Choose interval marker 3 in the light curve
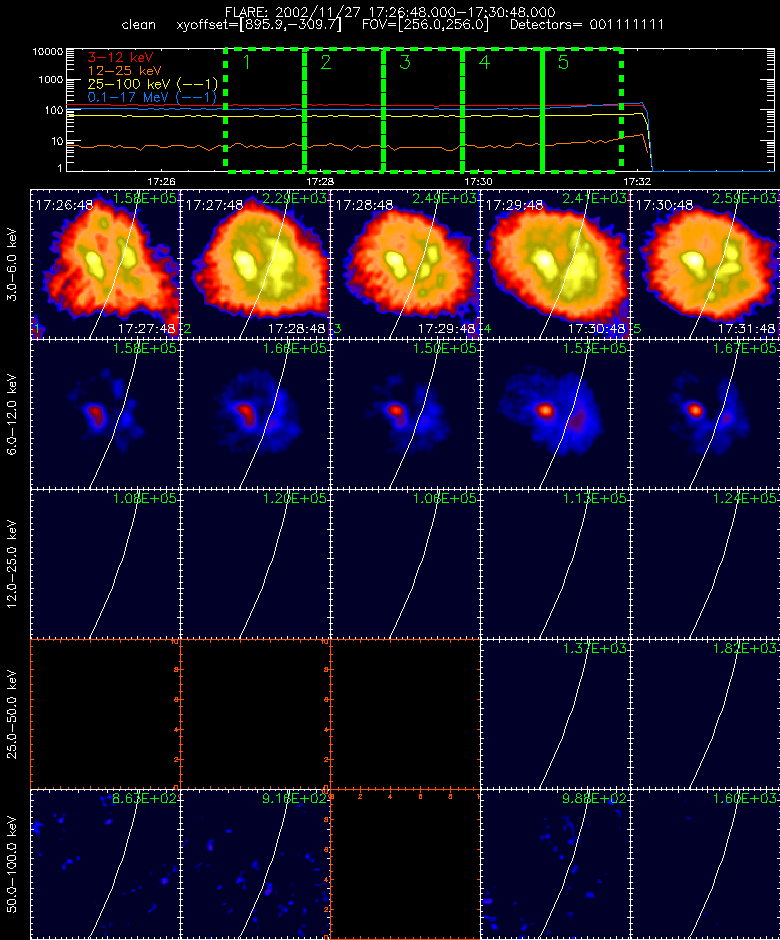This screenshot has height=940, width=780. coord(405,62)
